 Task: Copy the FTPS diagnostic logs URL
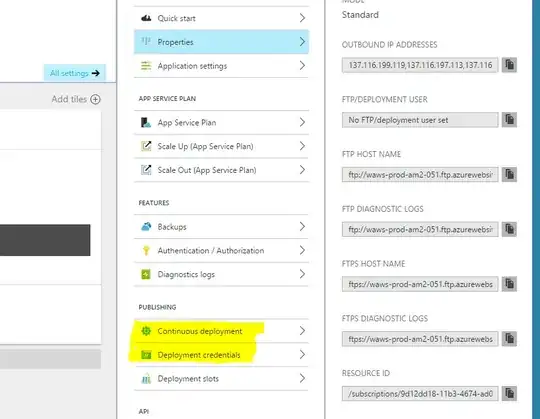pos(509,338)
